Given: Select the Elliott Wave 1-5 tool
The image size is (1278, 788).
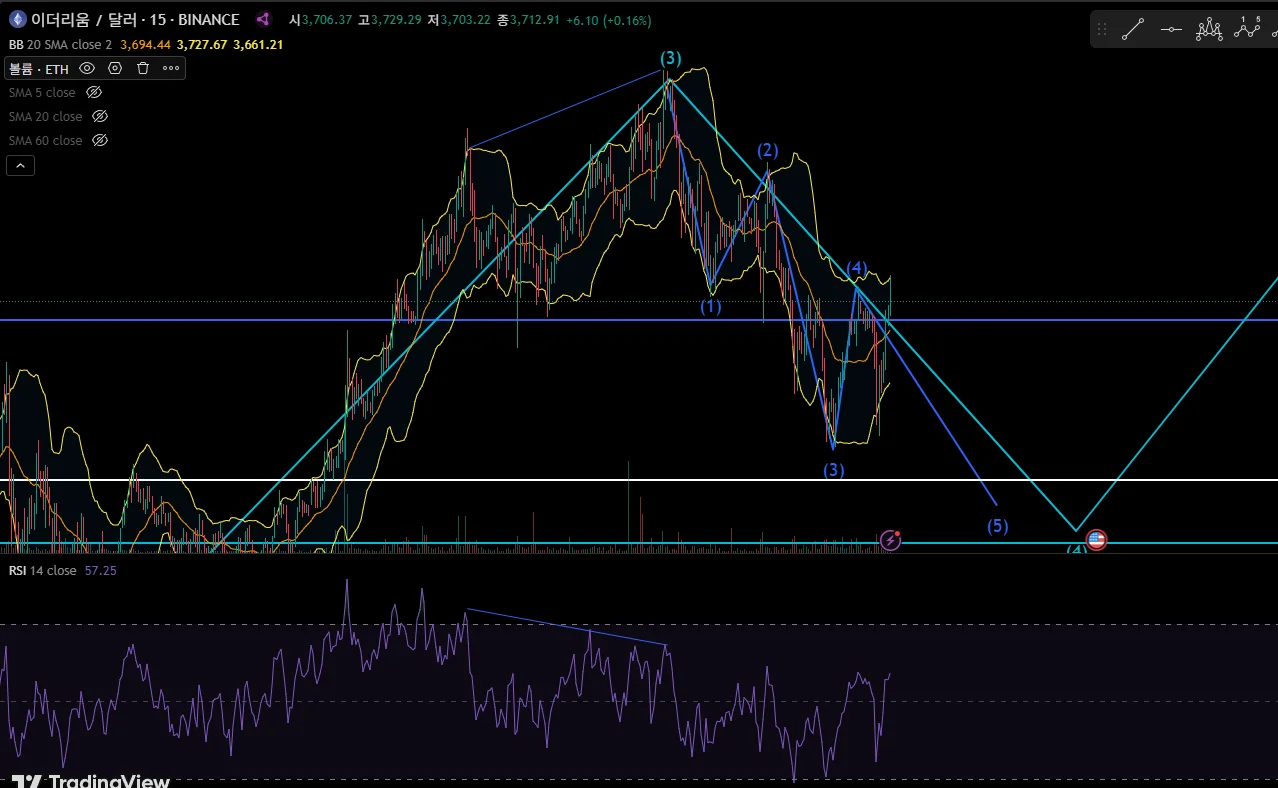Looking at the screenshot, I should pyautogui.click(x=1247, y=28).
